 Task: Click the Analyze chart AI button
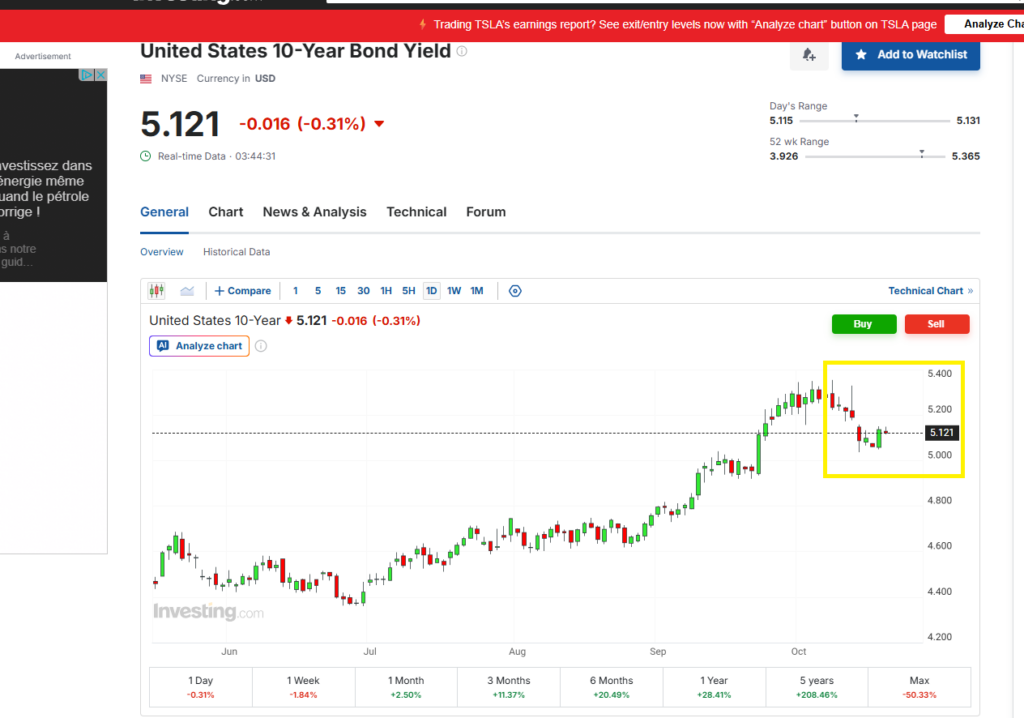(x=200, y=346)
